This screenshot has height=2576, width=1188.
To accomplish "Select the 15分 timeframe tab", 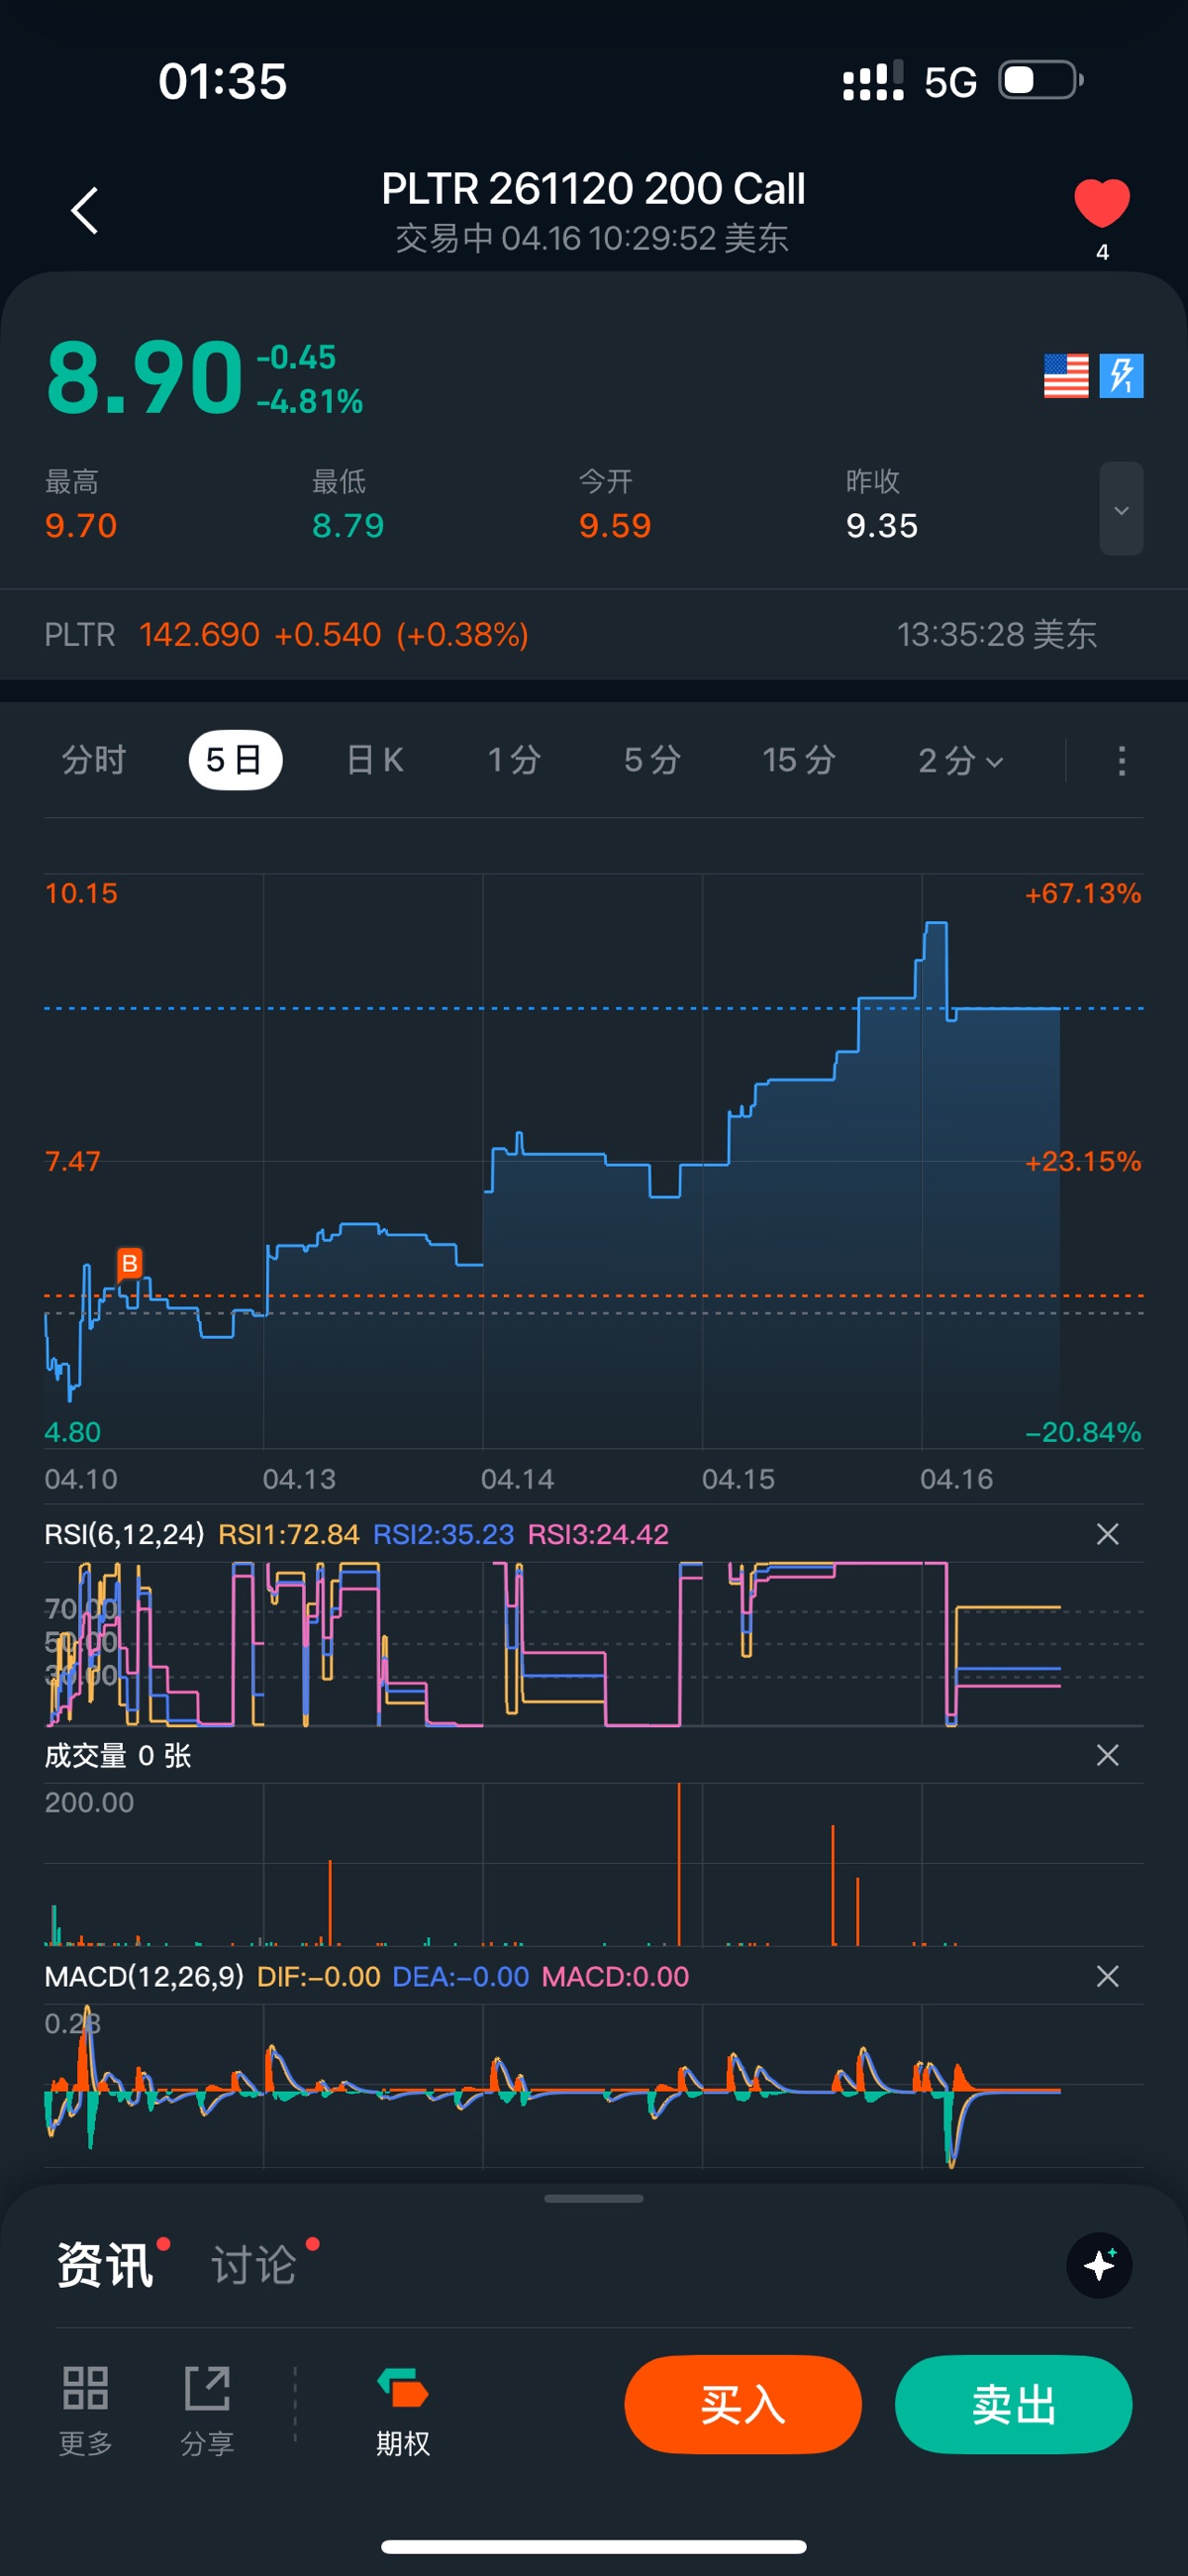I will [x=798, y=761].
